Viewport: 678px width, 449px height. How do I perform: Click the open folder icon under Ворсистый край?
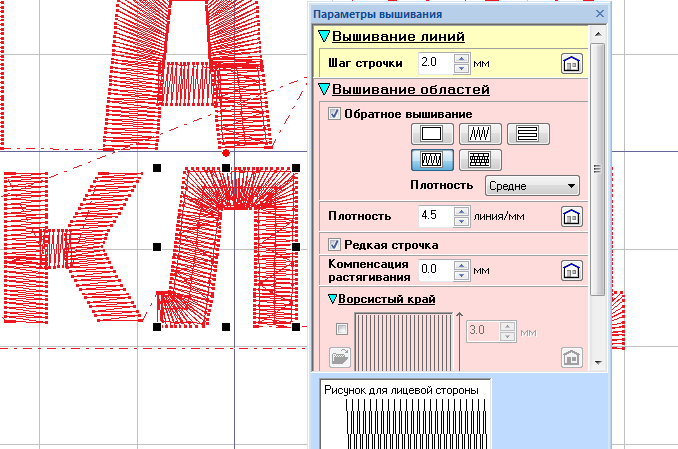tap(339, 357)
